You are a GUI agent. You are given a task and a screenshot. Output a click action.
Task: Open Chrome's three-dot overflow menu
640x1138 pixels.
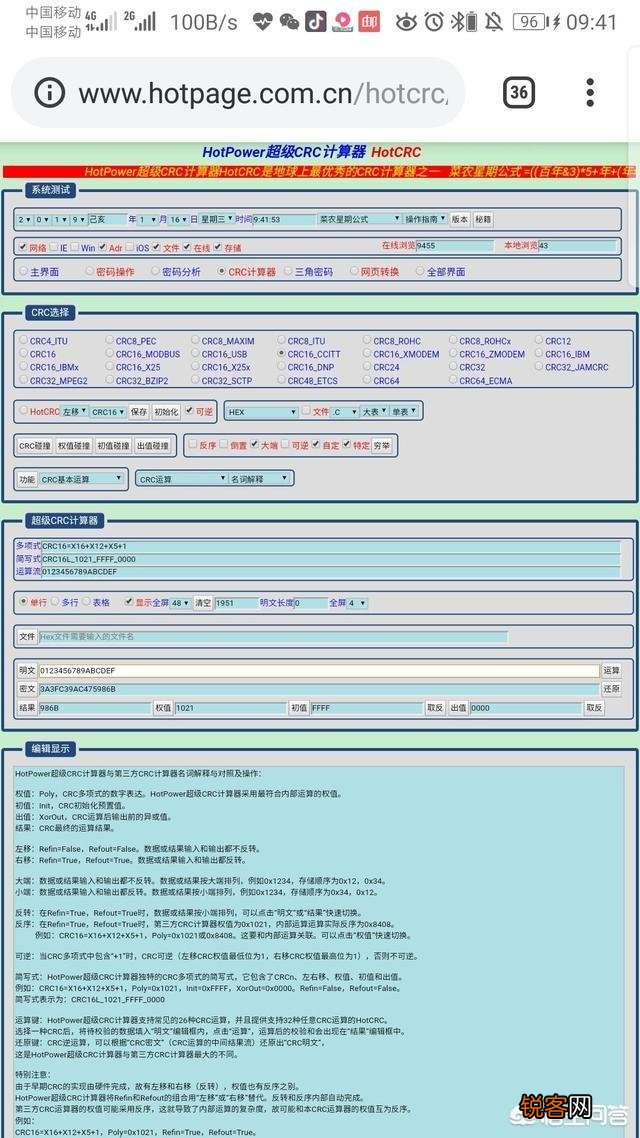590,93
